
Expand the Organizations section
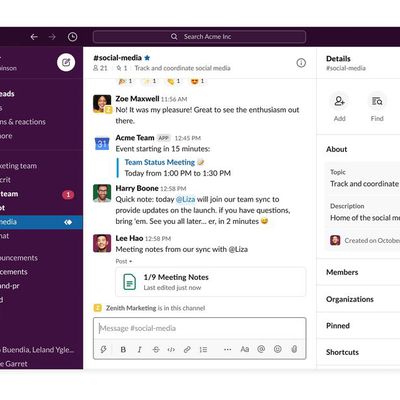pyautogui.click(x=359, y=299)
